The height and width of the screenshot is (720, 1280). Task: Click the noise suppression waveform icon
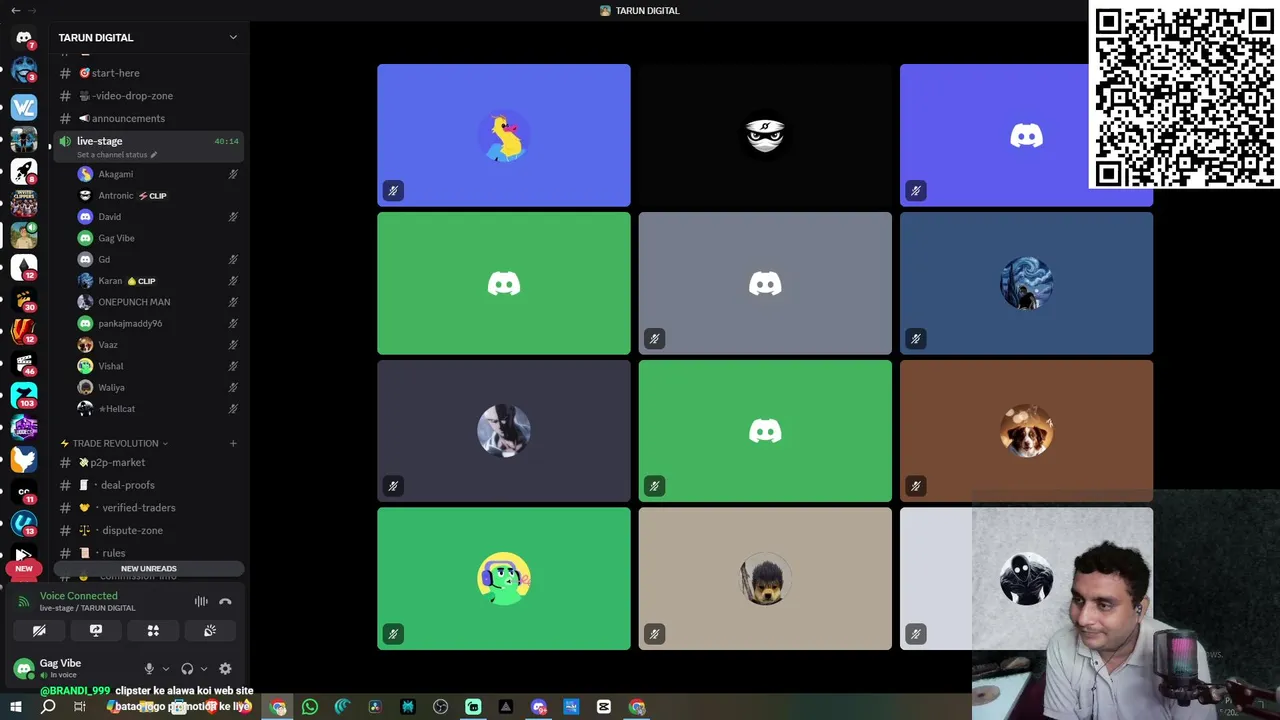point(201,601)
